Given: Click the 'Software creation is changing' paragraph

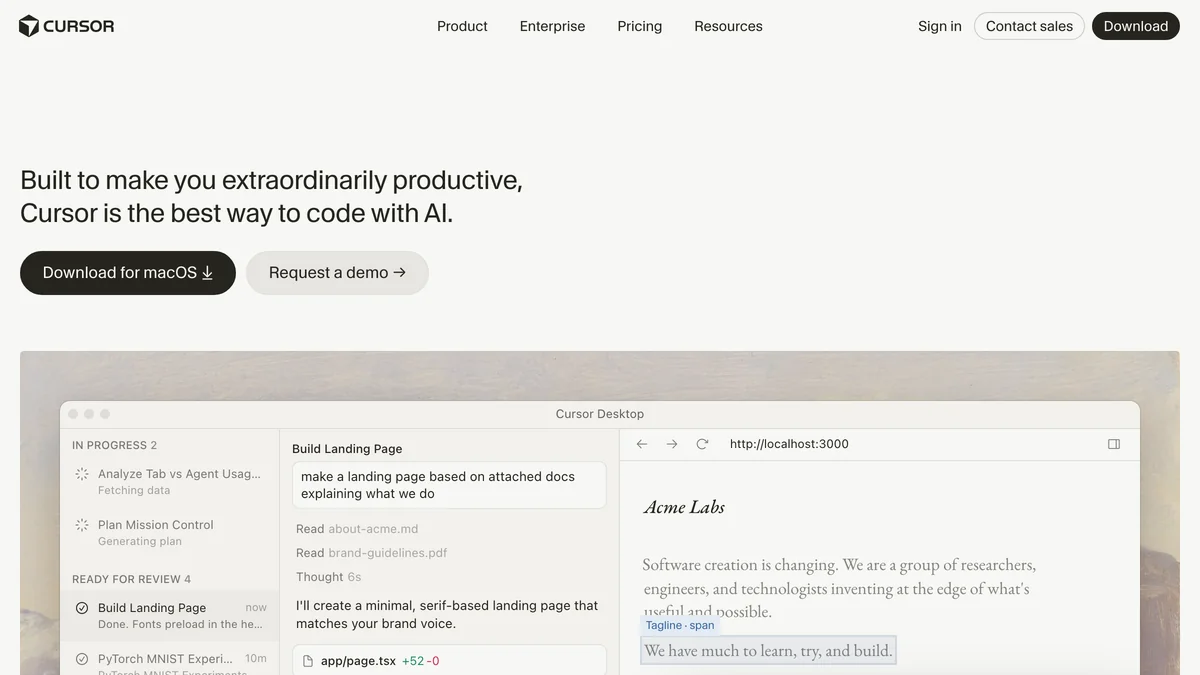Looking at the screenshot, I should coord(838,588).
